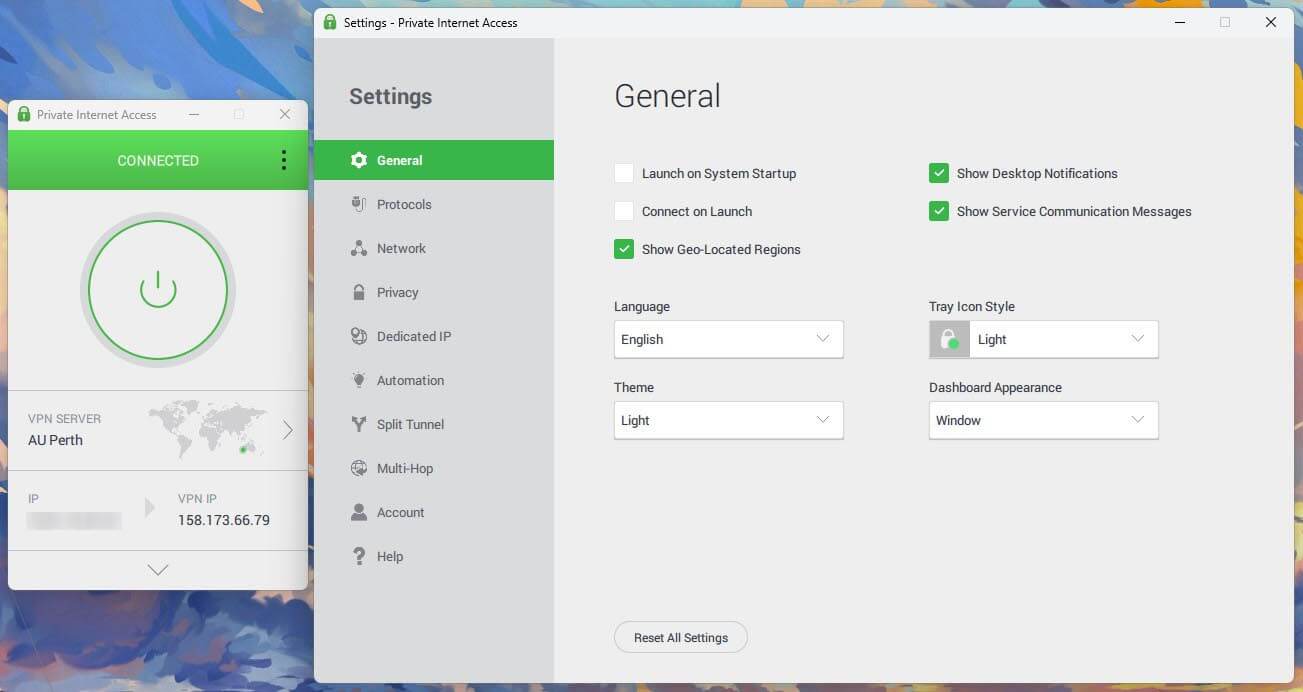Open the Dashboard Appearance dropdown showing Window
Image resolution: width=1303 pixels, height=692 pixels.
click(1044, 420)
